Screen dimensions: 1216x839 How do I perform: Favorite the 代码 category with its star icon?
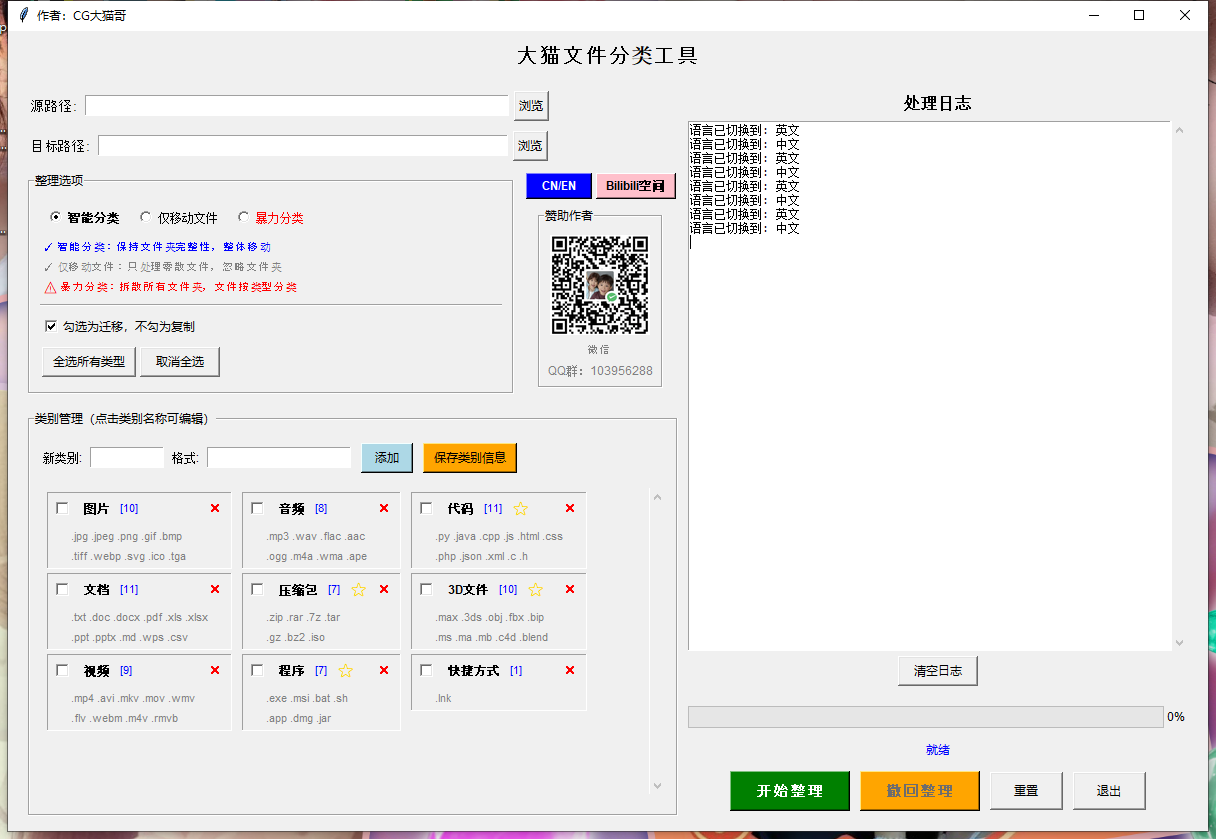click(520, 508)
